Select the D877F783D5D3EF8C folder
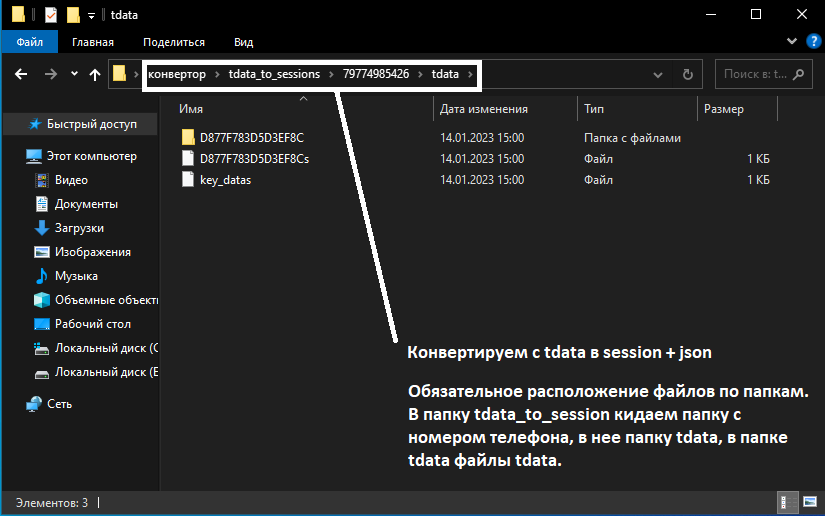The height and width of the screenshot is (516, 825). (251, 138)
